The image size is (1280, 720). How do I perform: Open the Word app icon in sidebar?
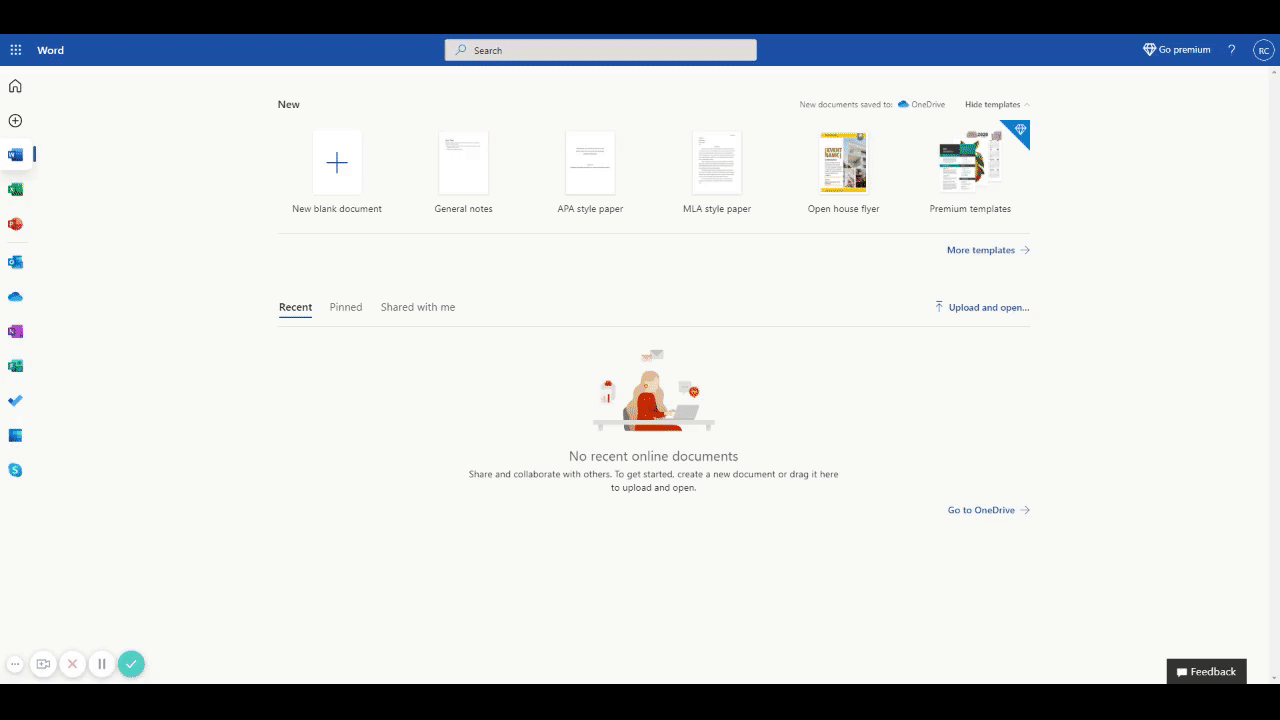click(15, 154)
